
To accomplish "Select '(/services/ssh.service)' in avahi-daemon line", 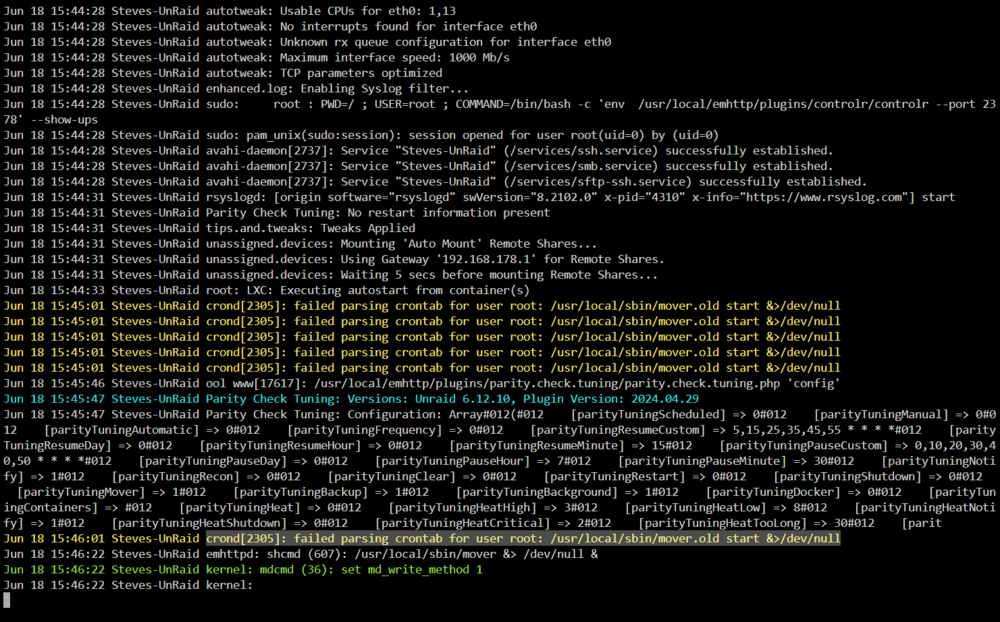I will click(x=581, y=151).
